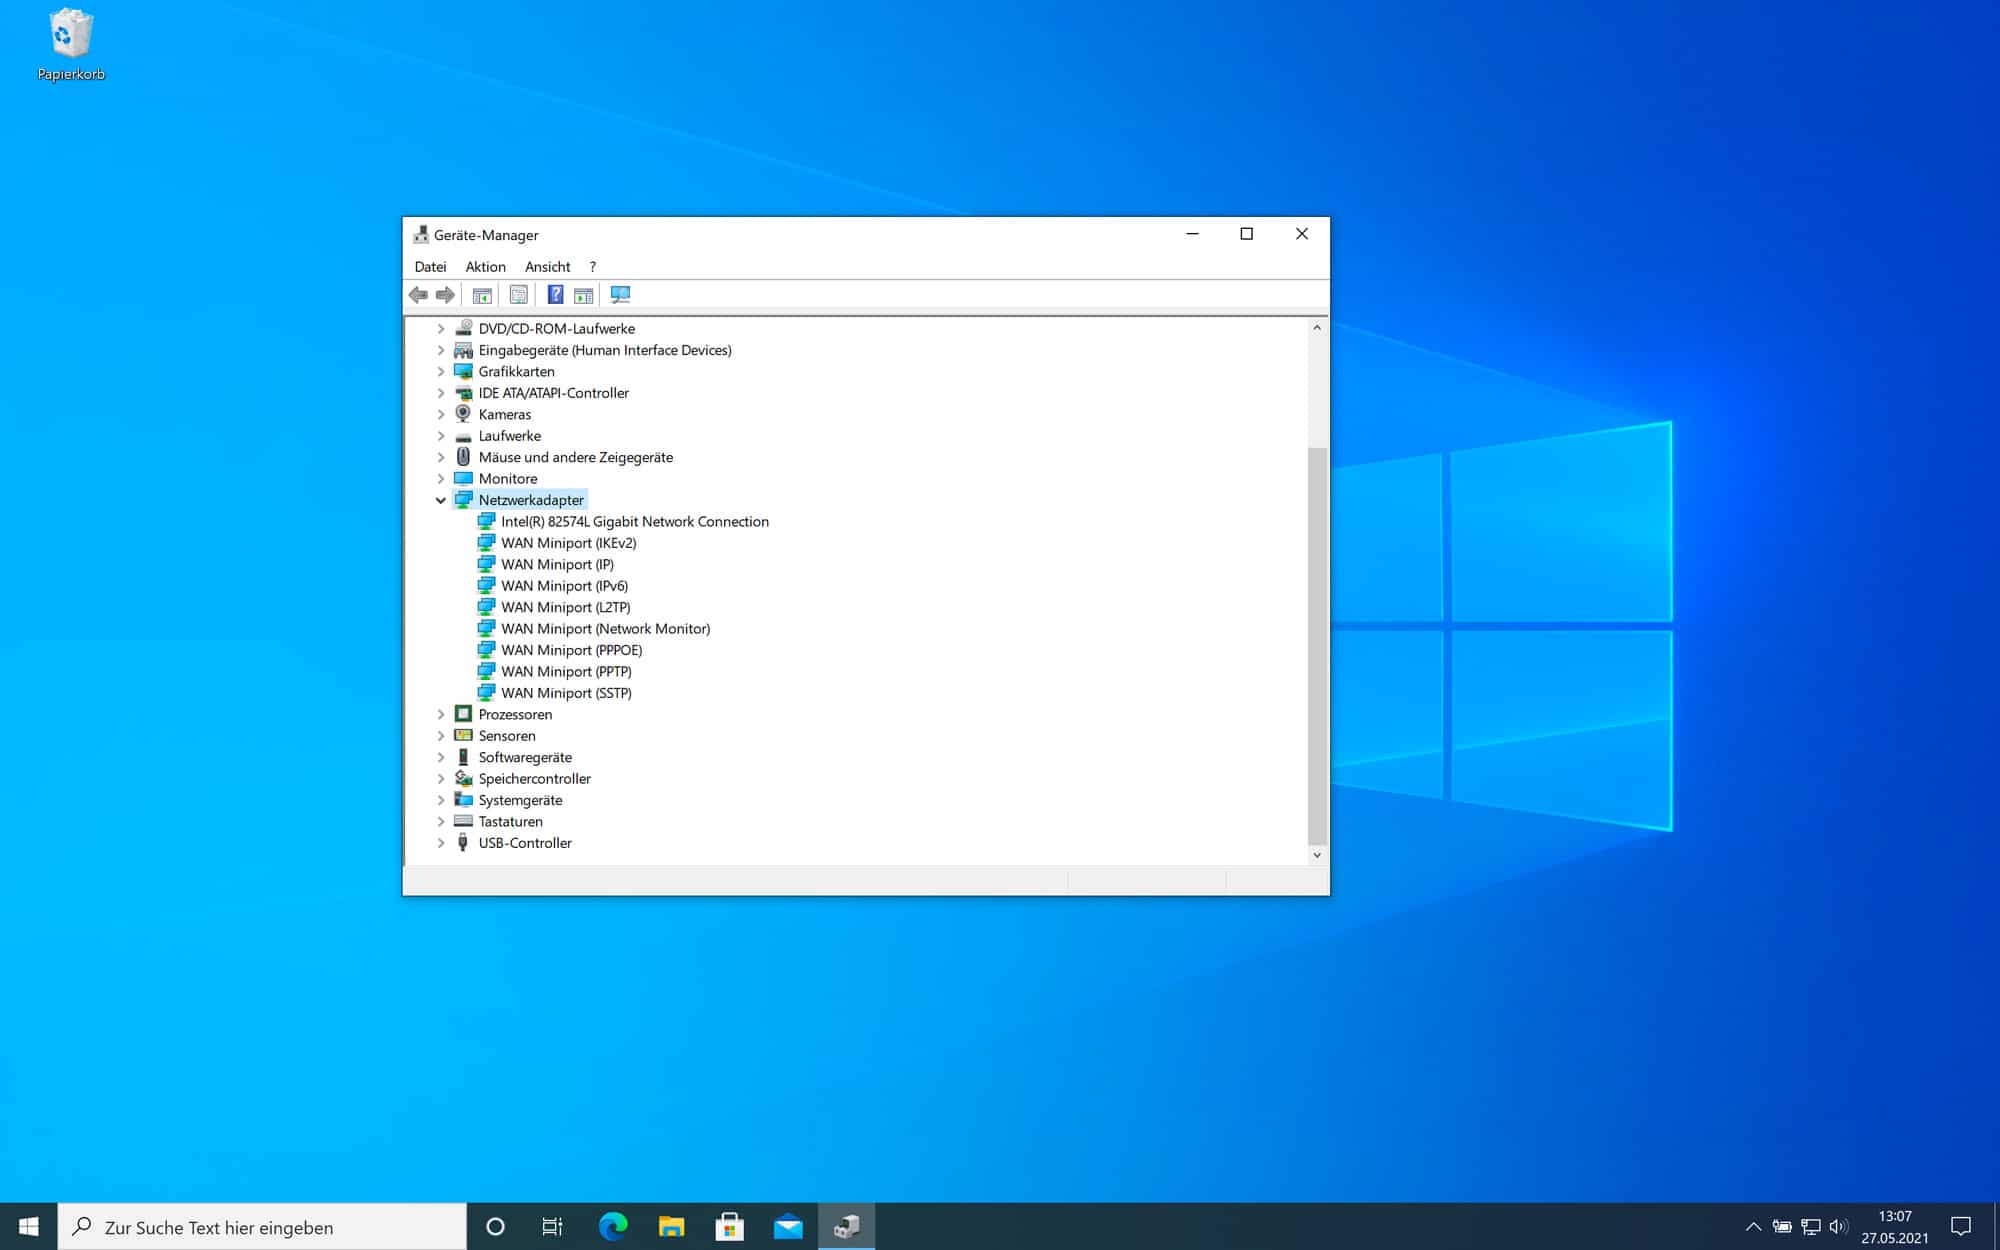The width and height of the screenshot is (2000, 1250).
Task: Expand the DVD/CD-ROM-Laufwerke category
Action: (x=441, y=328)
